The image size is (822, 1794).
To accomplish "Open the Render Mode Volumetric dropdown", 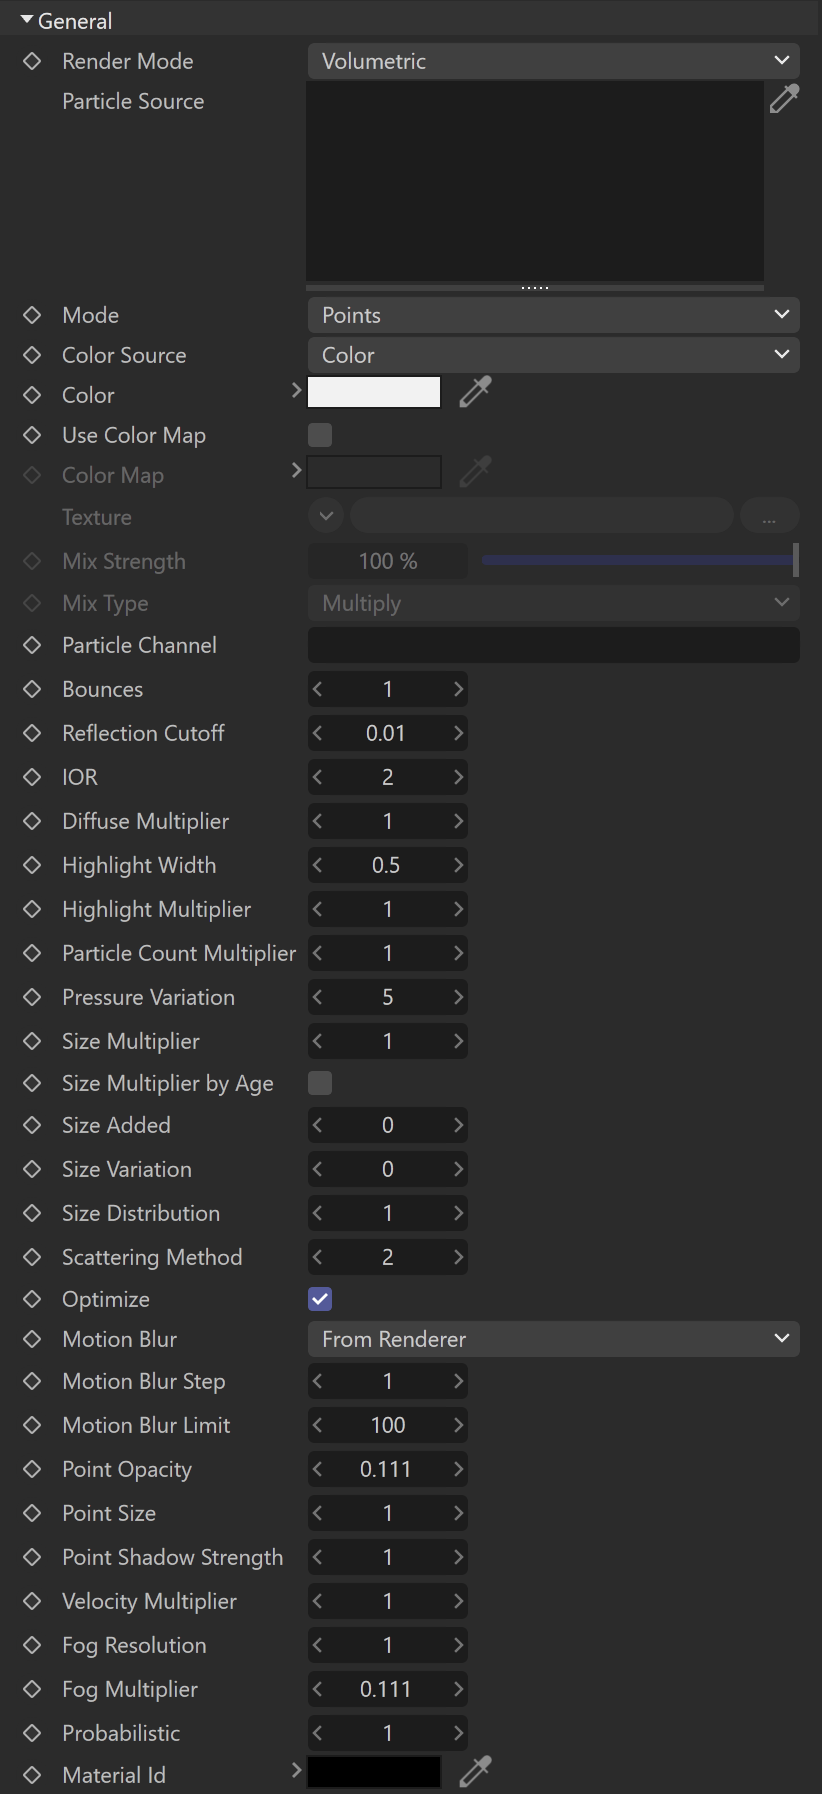I will click(553, 61).
